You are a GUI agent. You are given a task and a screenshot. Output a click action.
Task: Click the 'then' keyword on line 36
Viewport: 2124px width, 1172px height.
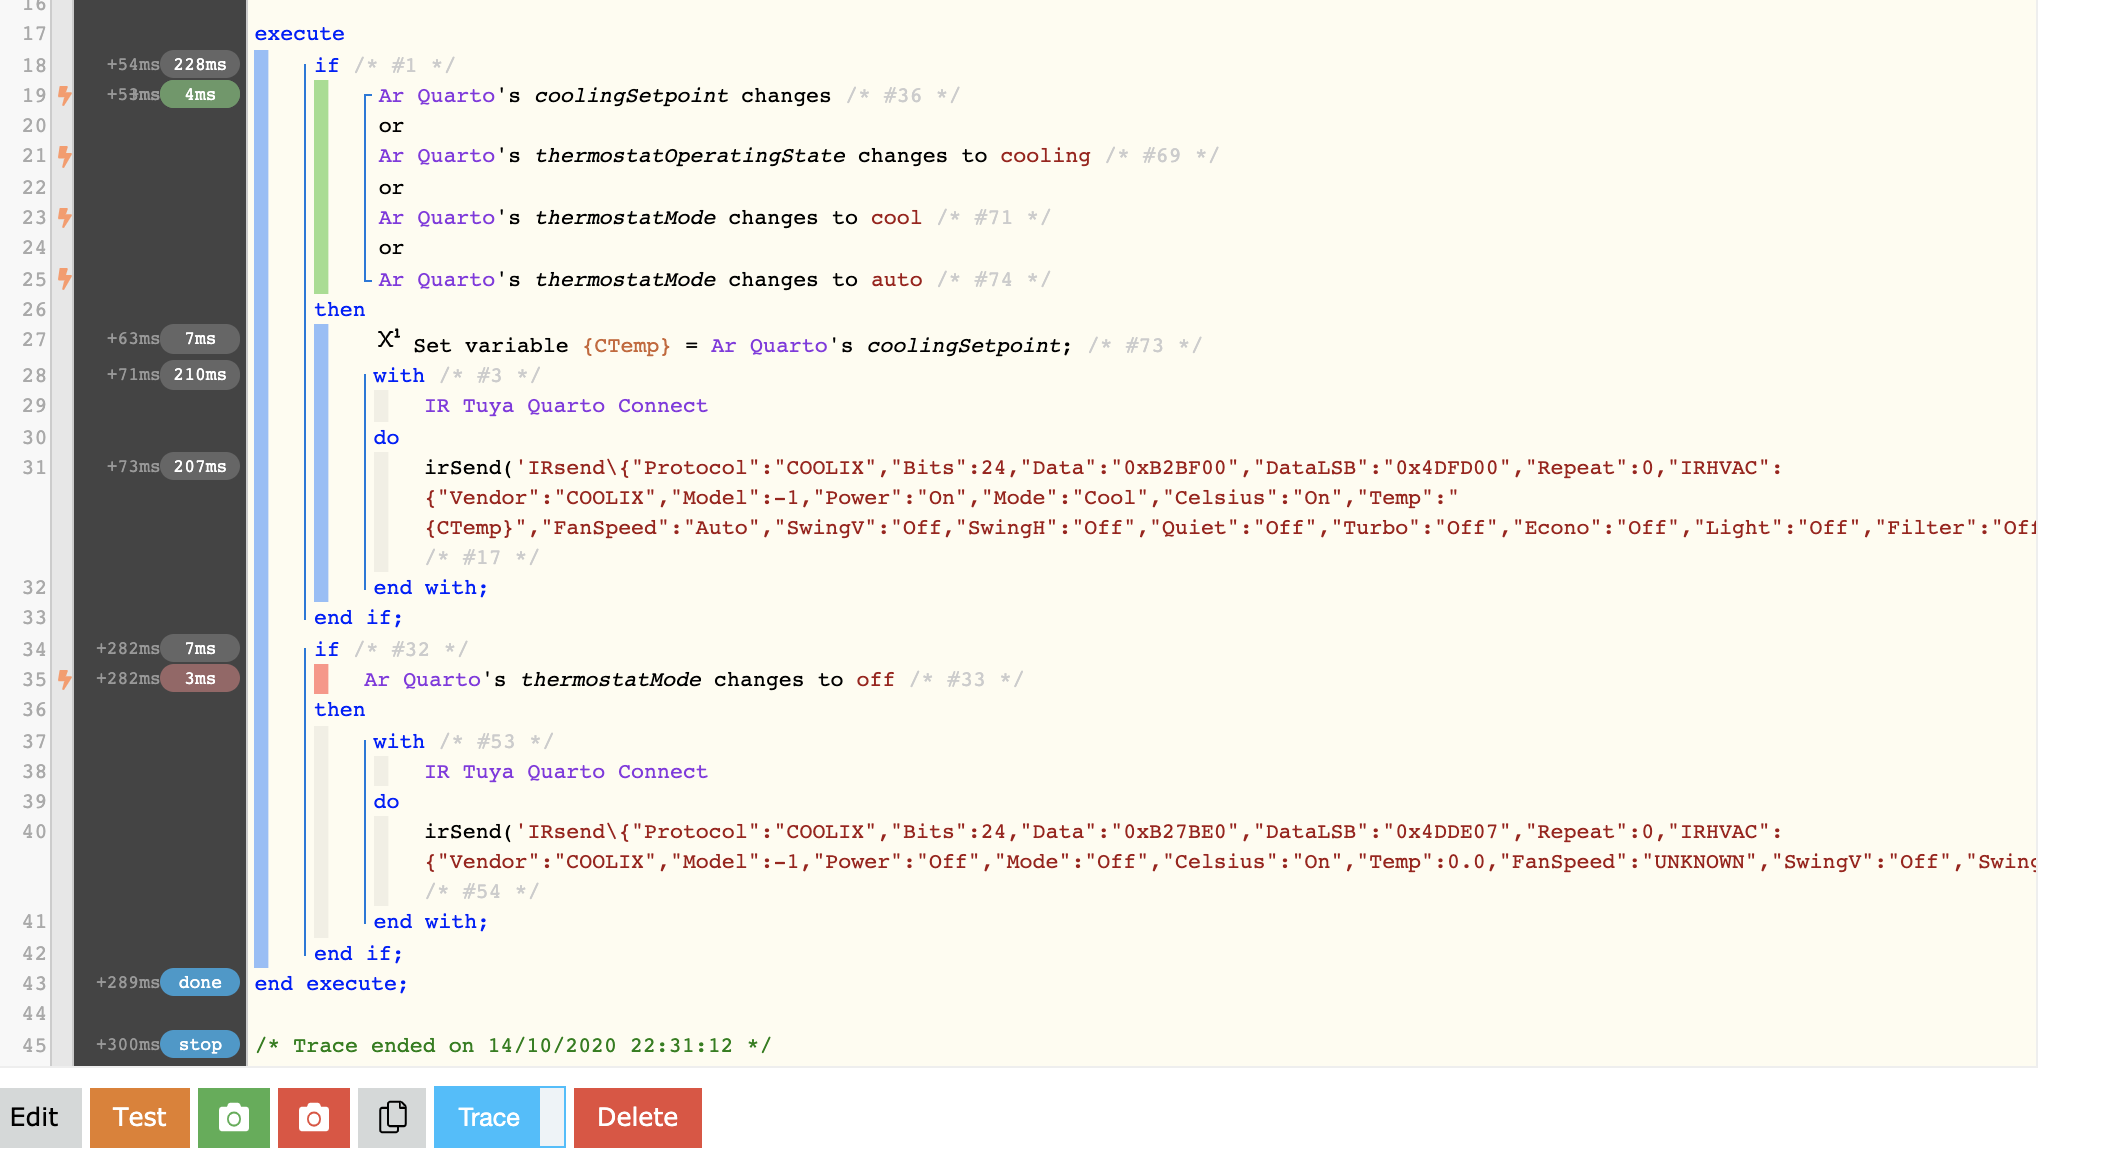pyautogui.click(x=340, y=709)
